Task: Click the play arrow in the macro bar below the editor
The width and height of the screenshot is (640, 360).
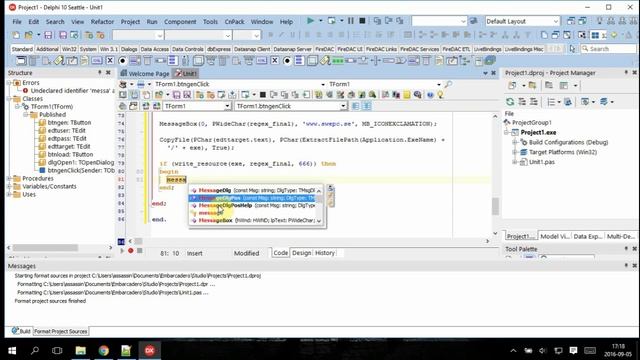Action: [122, 251]
